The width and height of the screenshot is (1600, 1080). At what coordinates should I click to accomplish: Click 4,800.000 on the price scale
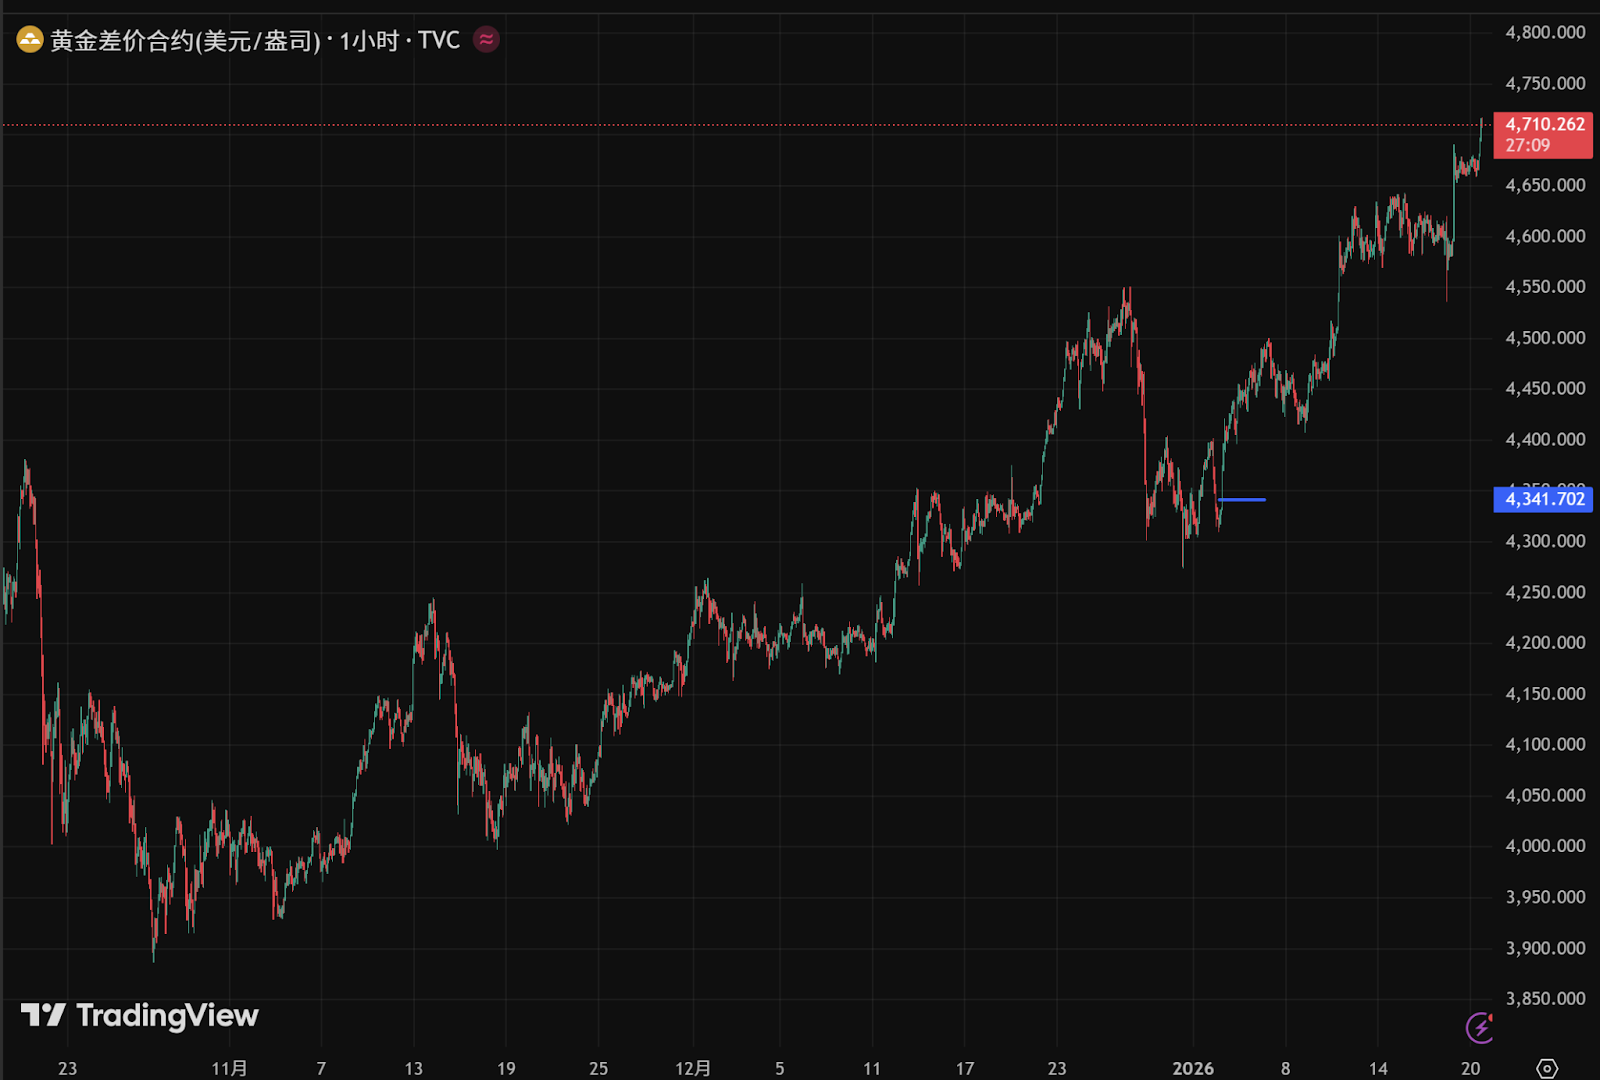(1545, 33)
